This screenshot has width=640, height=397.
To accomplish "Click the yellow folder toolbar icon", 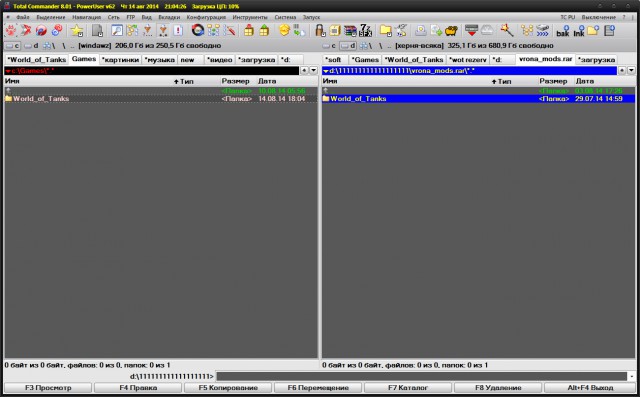I will (386, 31).
